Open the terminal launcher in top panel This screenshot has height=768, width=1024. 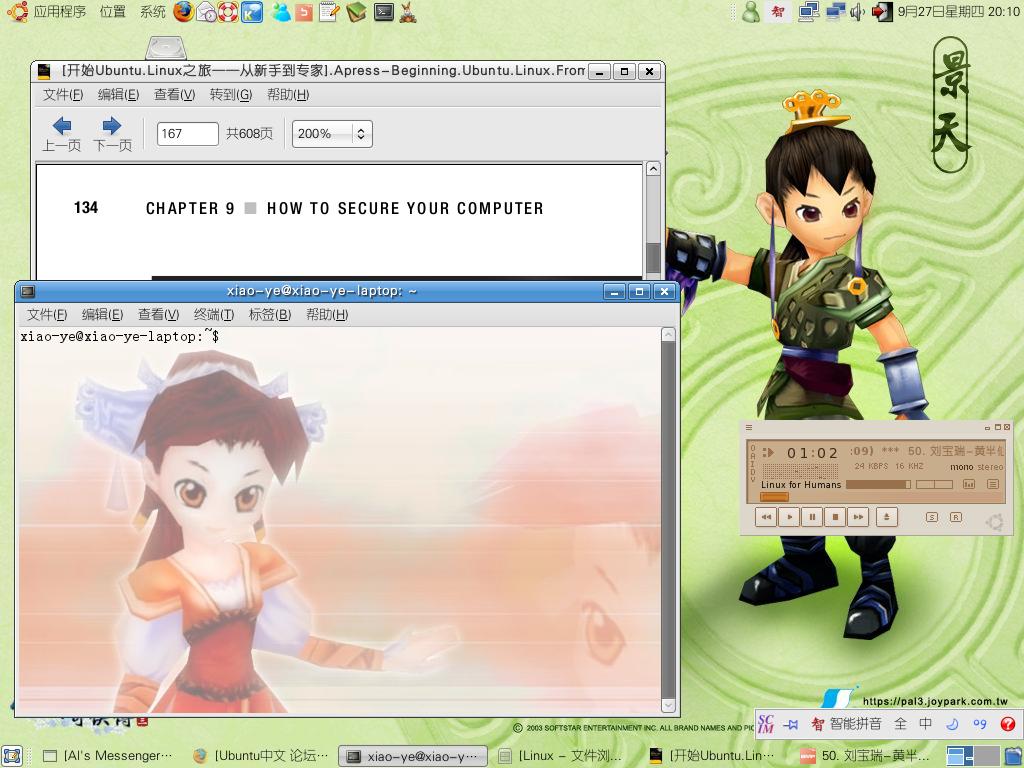pyautogui.click(x=383, y=12)
